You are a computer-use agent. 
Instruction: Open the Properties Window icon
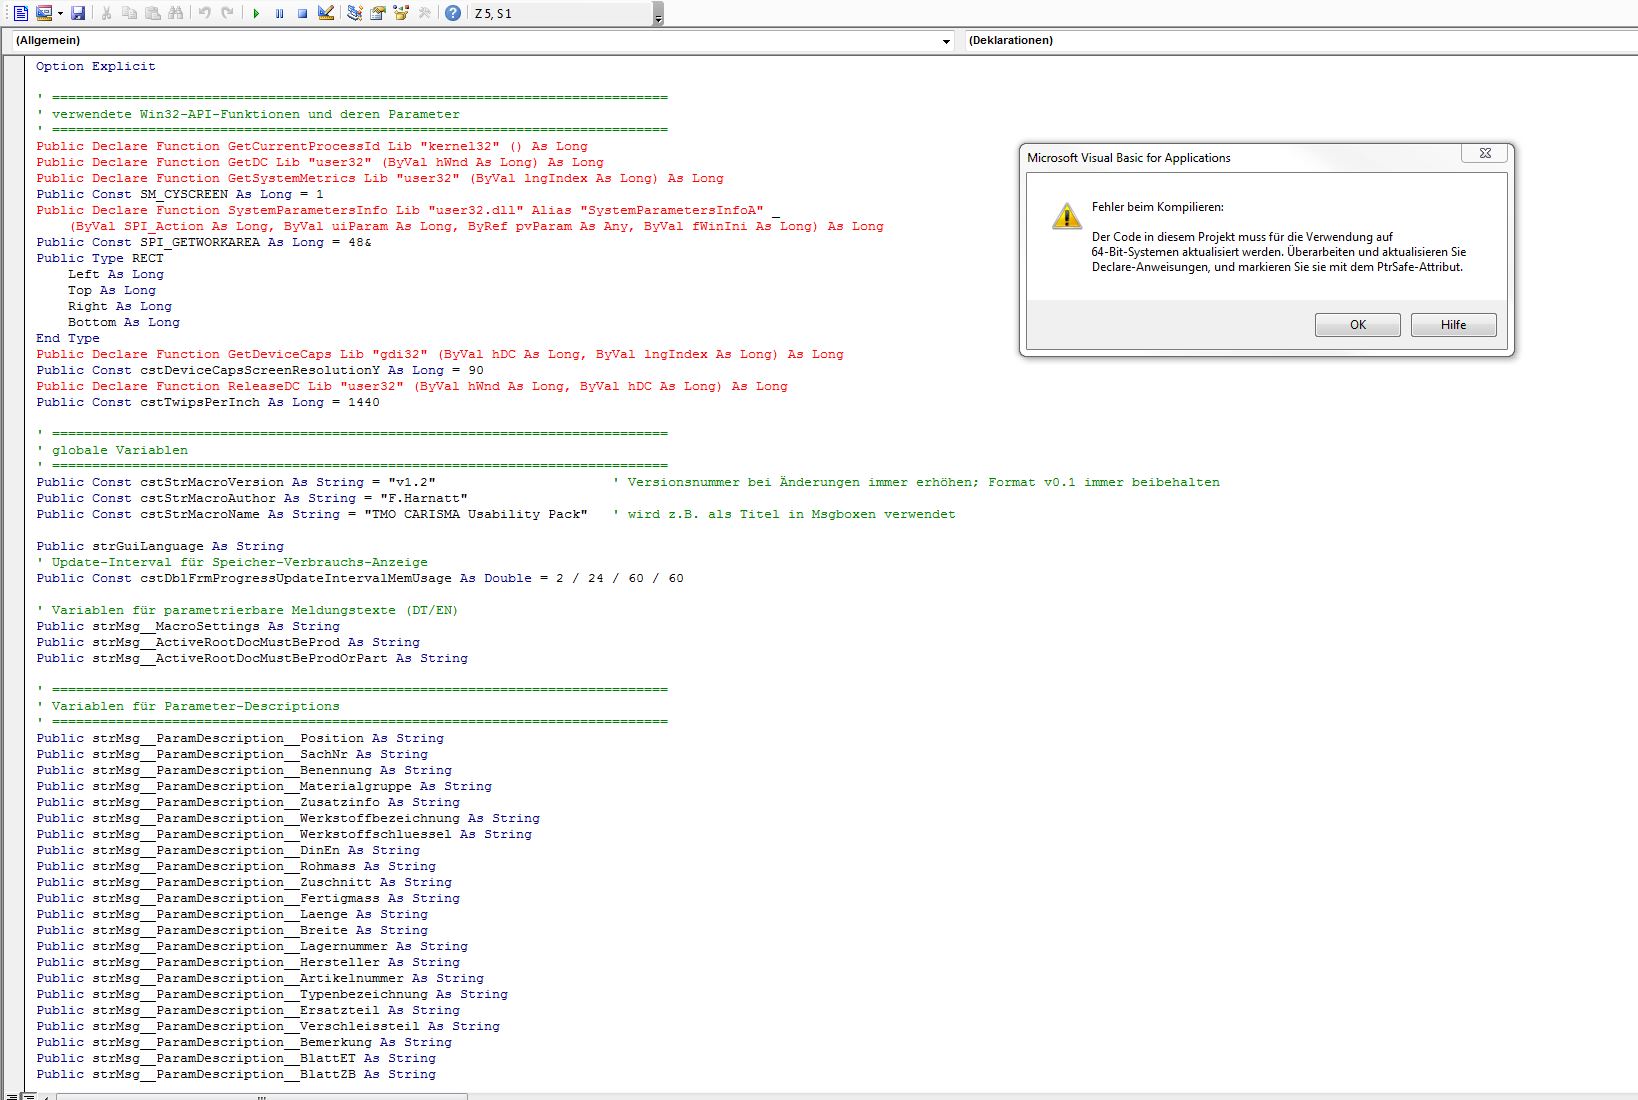point(378,13)
